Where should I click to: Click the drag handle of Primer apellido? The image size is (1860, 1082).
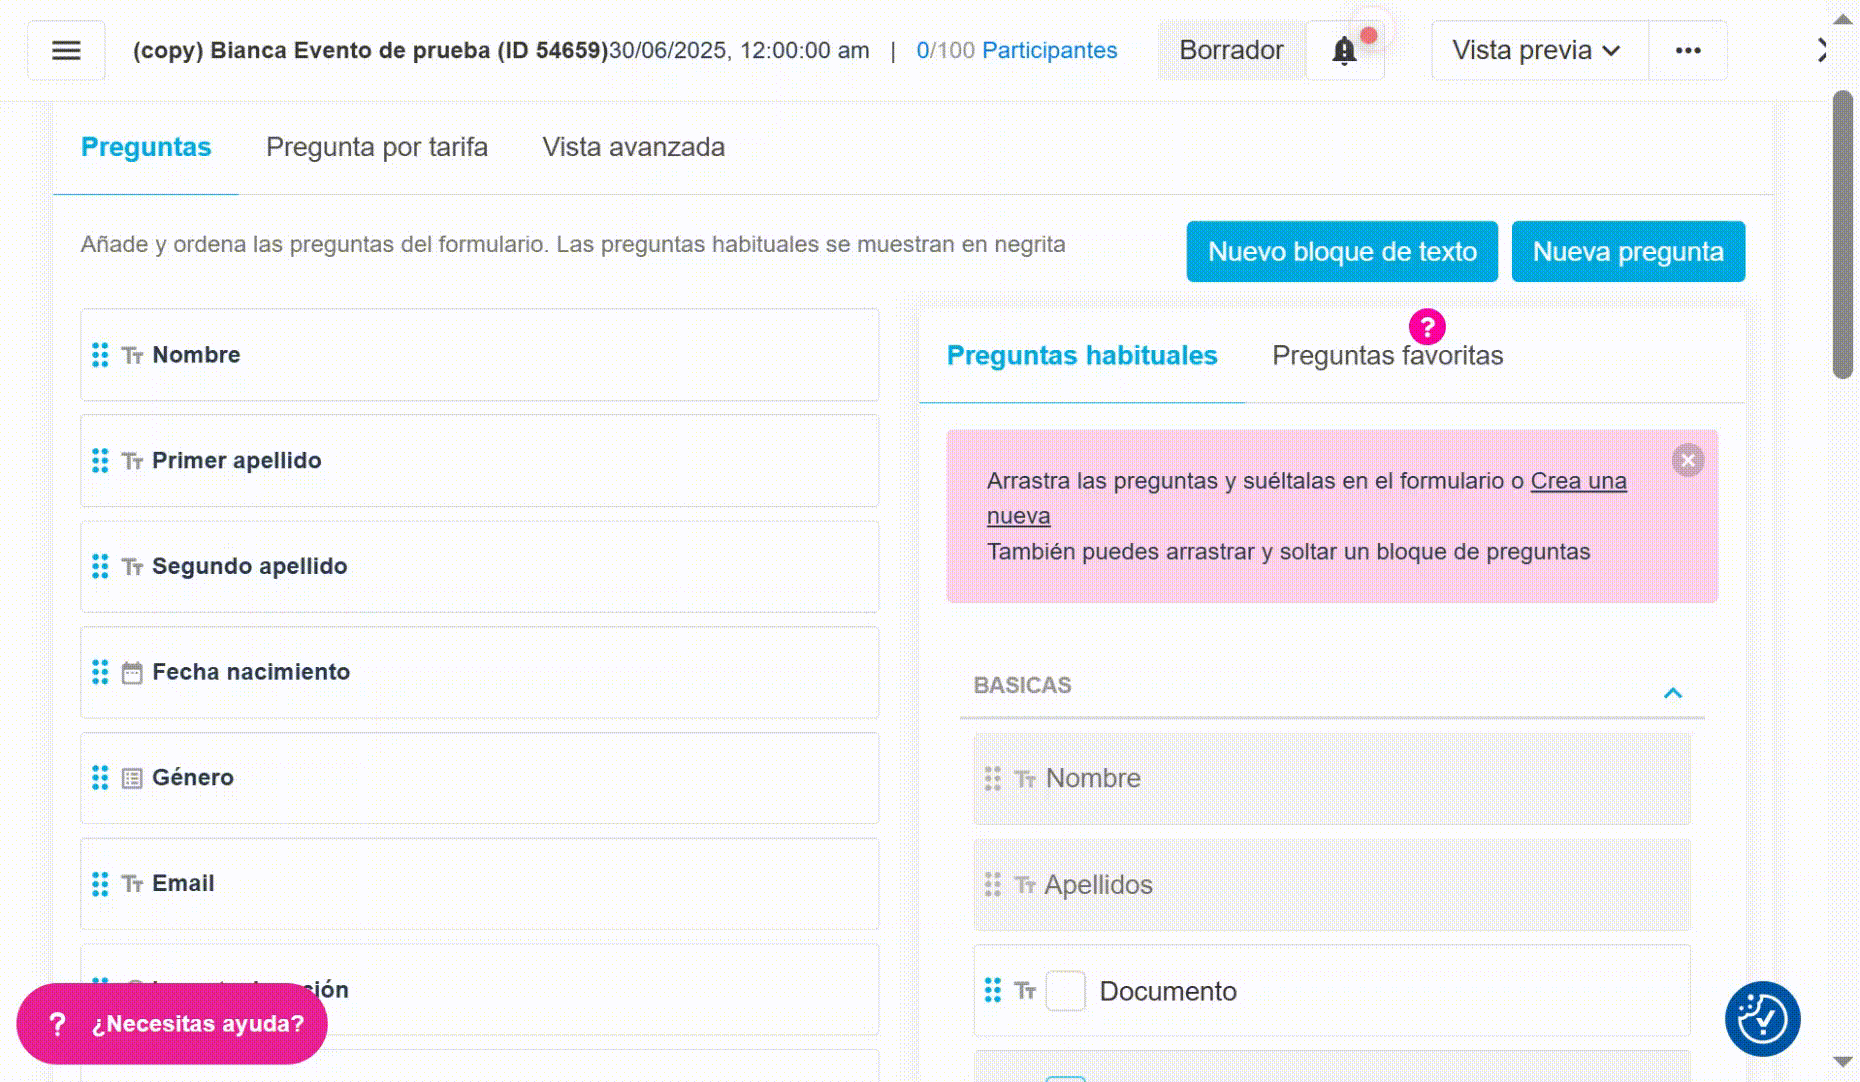(100, 461)
